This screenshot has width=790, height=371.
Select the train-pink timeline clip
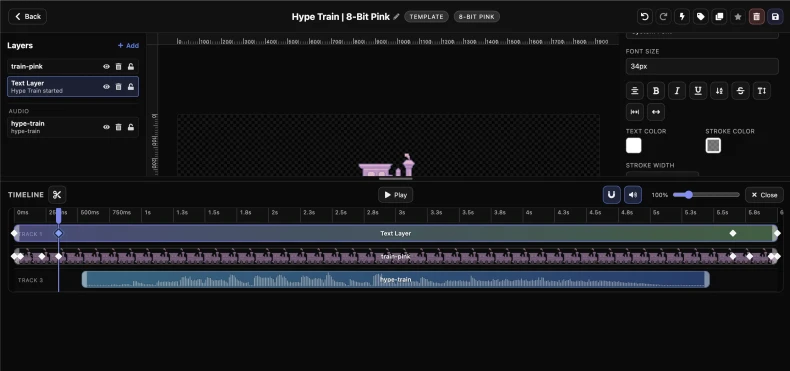click(396, 257)
